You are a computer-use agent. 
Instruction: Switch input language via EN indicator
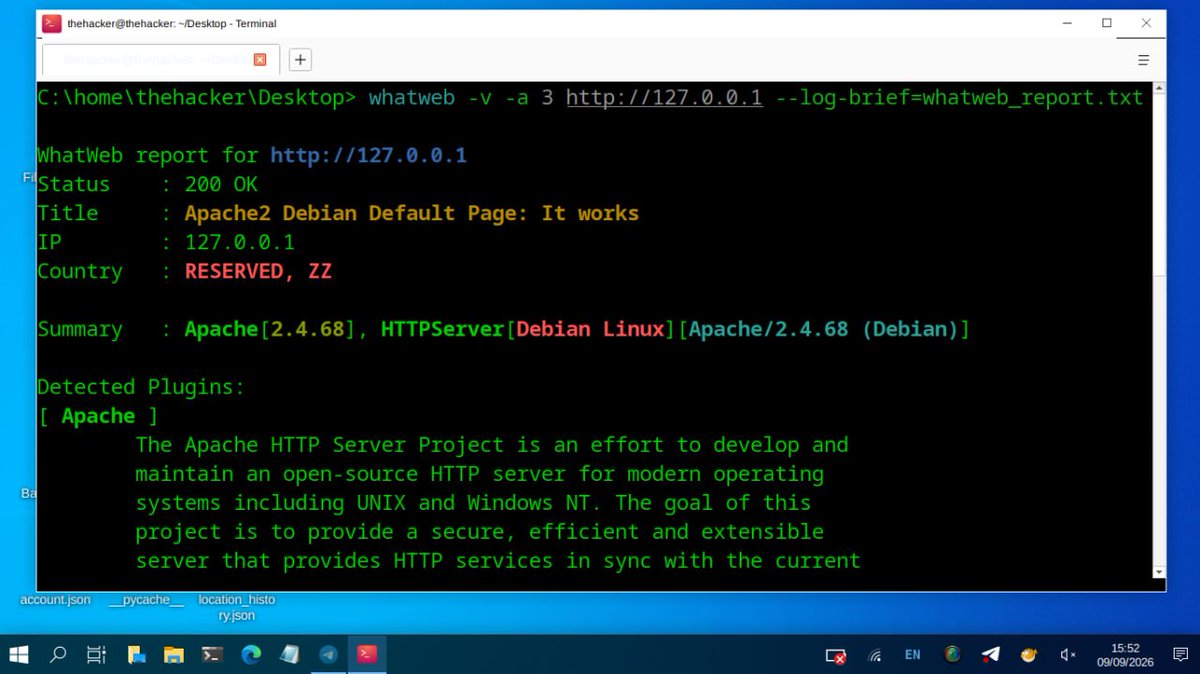point(912,655)
